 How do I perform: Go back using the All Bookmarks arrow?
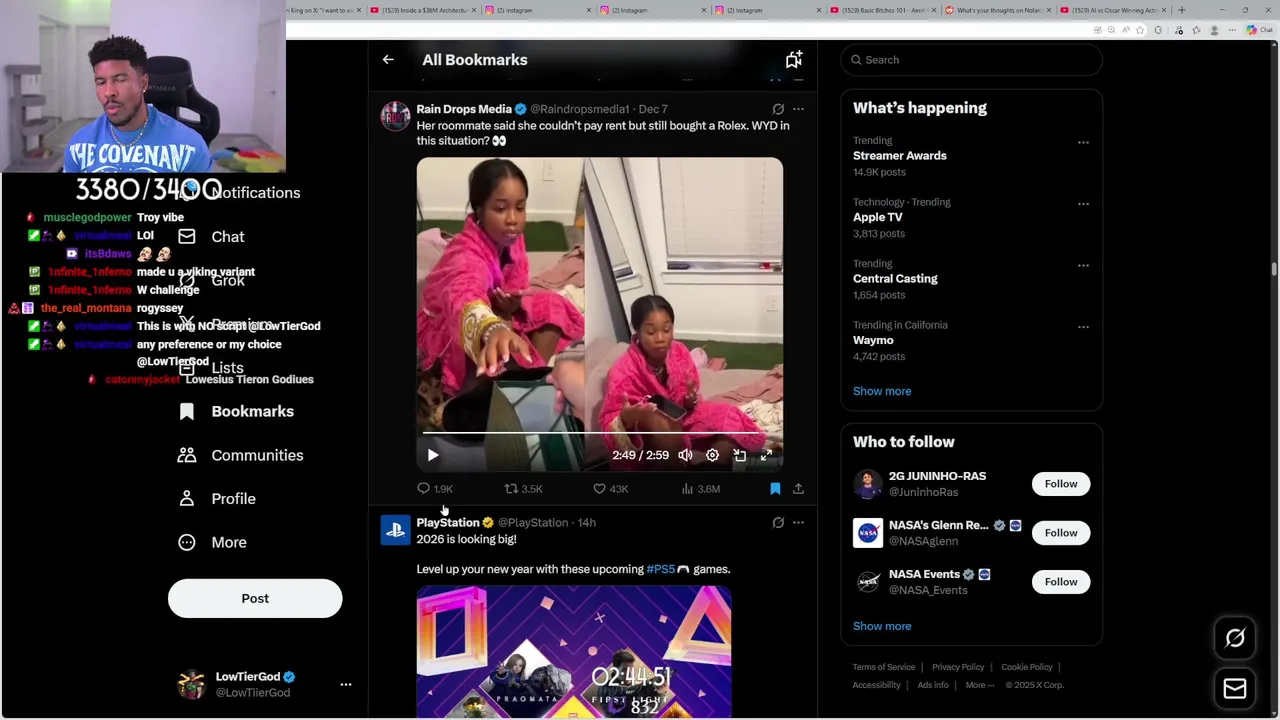(388, 60)
